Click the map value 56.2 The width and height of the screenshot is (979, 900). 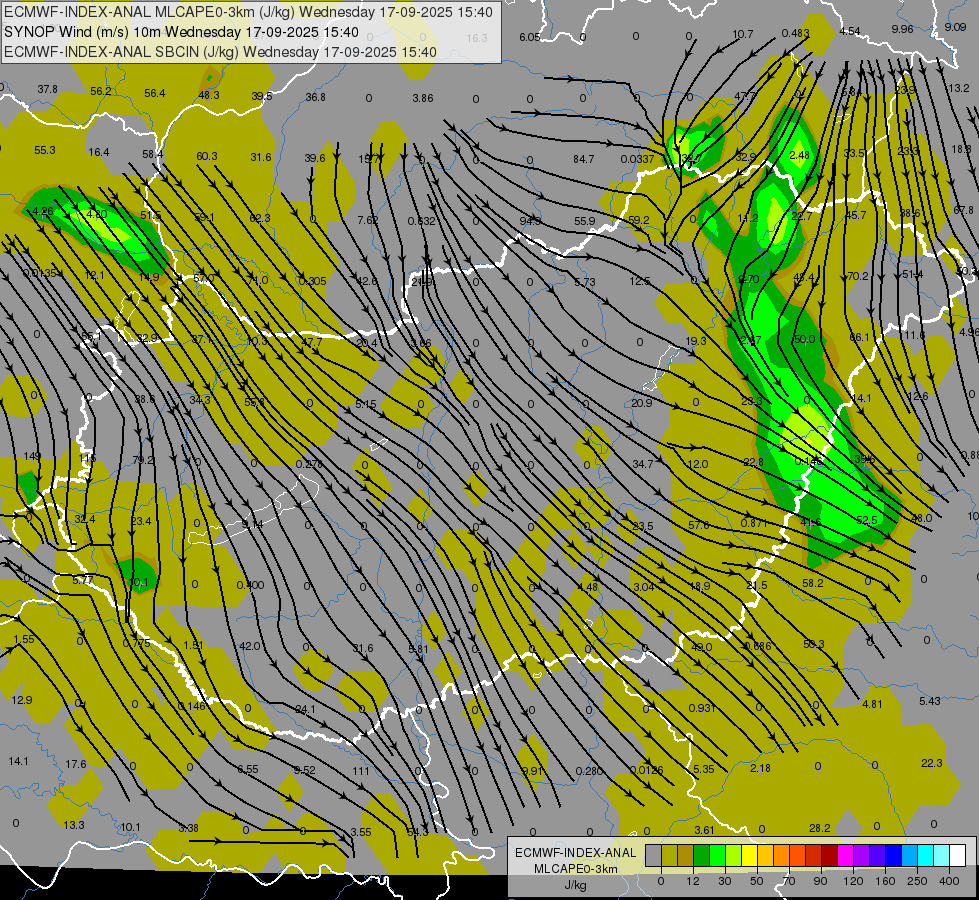click(101, 91)
